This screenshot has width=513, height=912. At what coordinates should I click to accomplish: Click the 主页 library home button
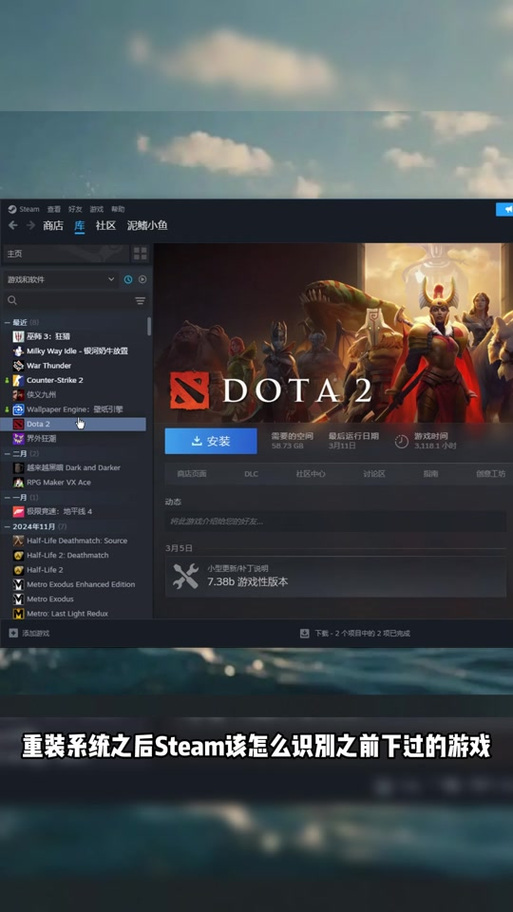click(66, 254)
